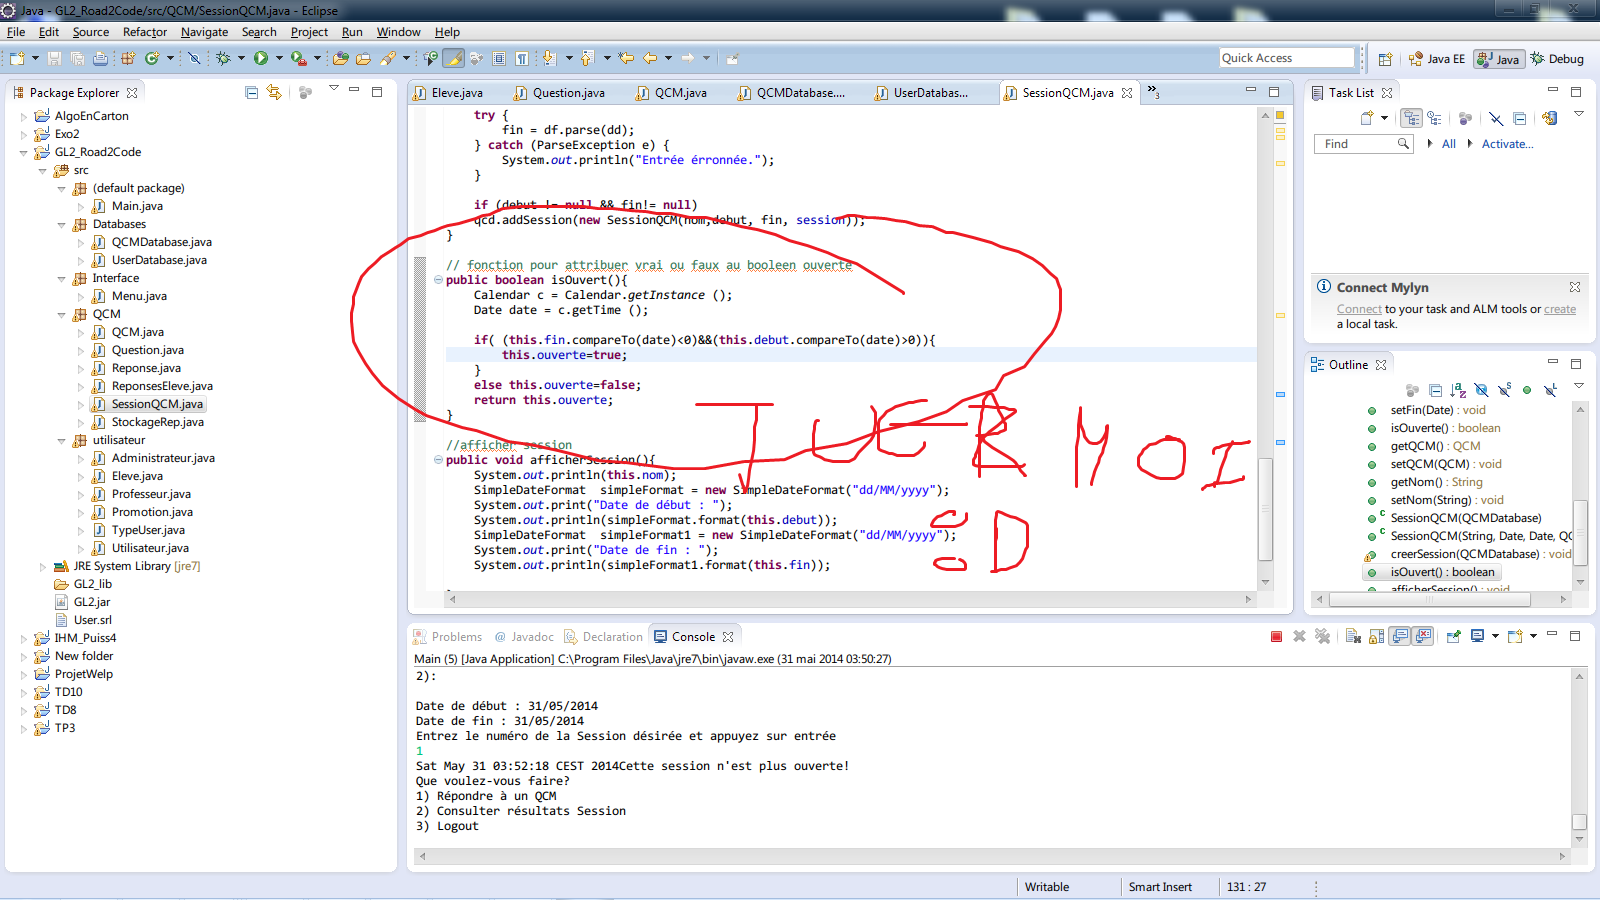Open the Refactor menu
Viewport: 1600px width, 900px height.
[144, 32]
